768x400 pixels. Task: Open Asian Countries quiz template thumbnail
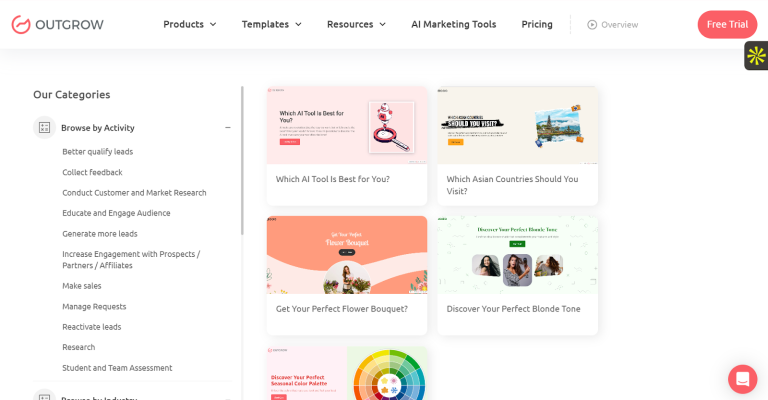517,126
